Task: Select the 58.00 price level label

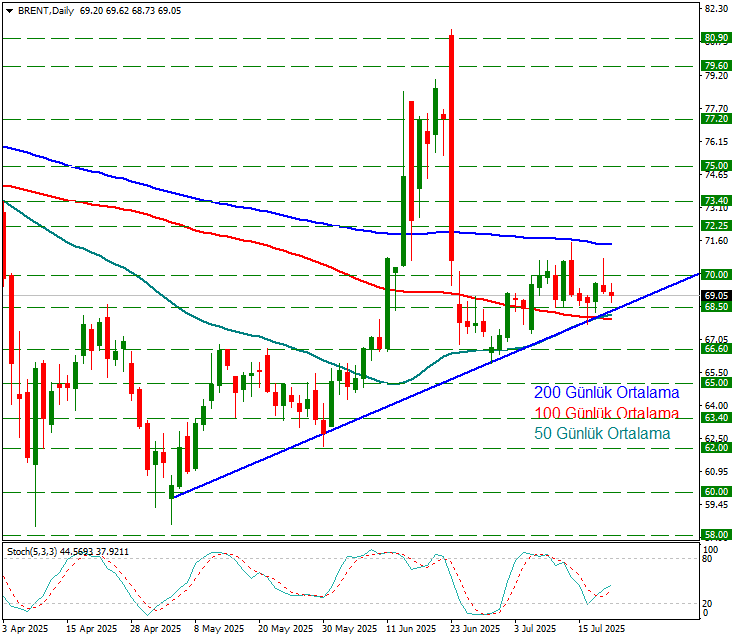Action: (x=716, y=535)
